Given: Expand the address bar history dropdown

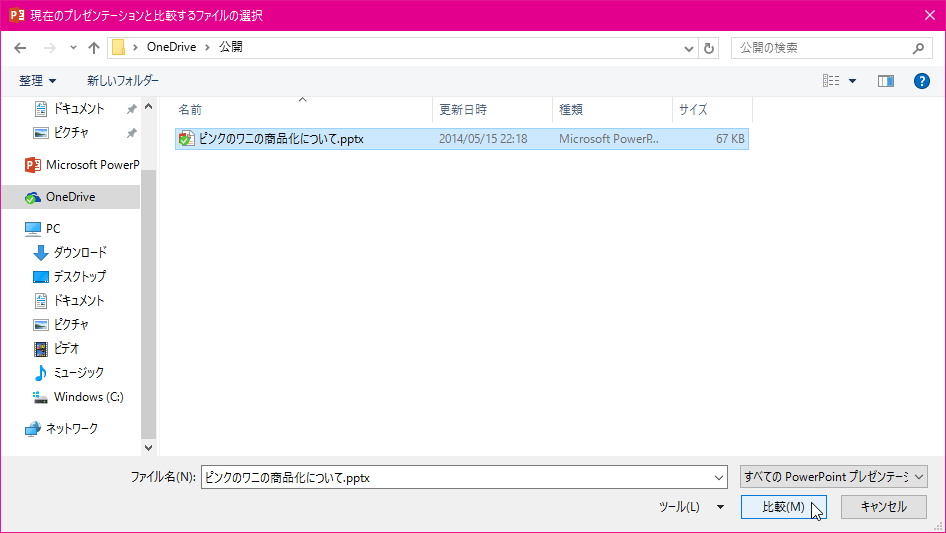Looking at the screenshot, I should pos(688,48).
